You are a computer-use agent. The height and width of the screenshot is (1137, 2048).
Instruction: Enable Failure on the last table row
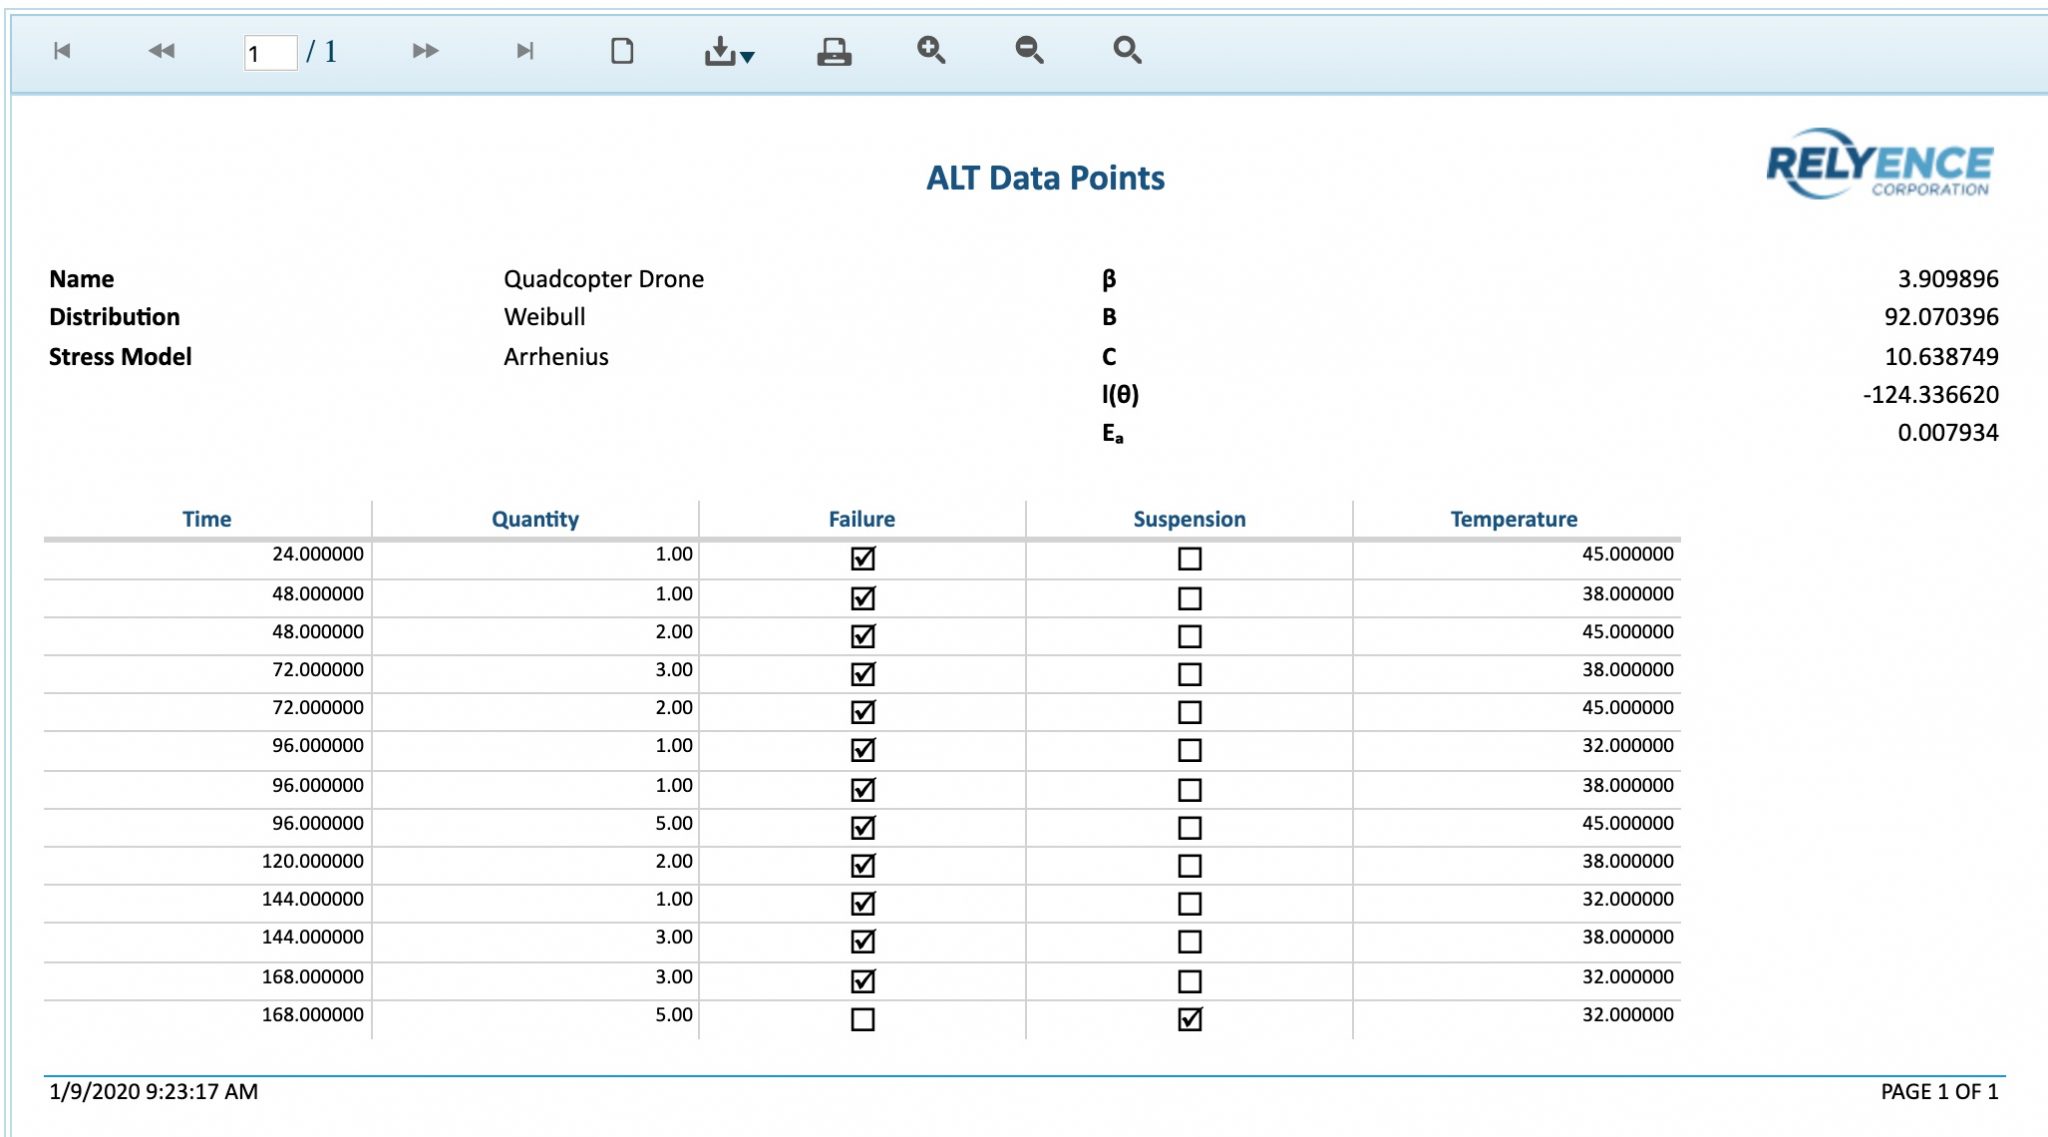[x=860, y=1019]
